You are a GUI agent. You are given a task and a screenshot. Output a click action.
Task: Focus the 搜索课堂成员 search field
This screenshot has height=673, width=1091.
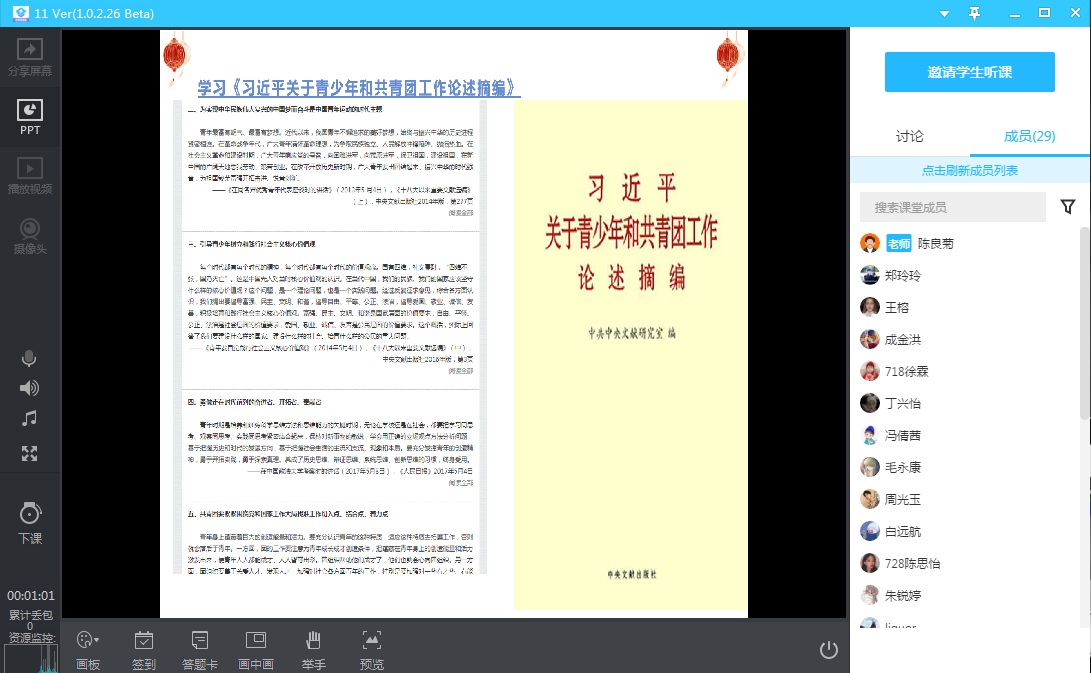click(x=953, y=207)
